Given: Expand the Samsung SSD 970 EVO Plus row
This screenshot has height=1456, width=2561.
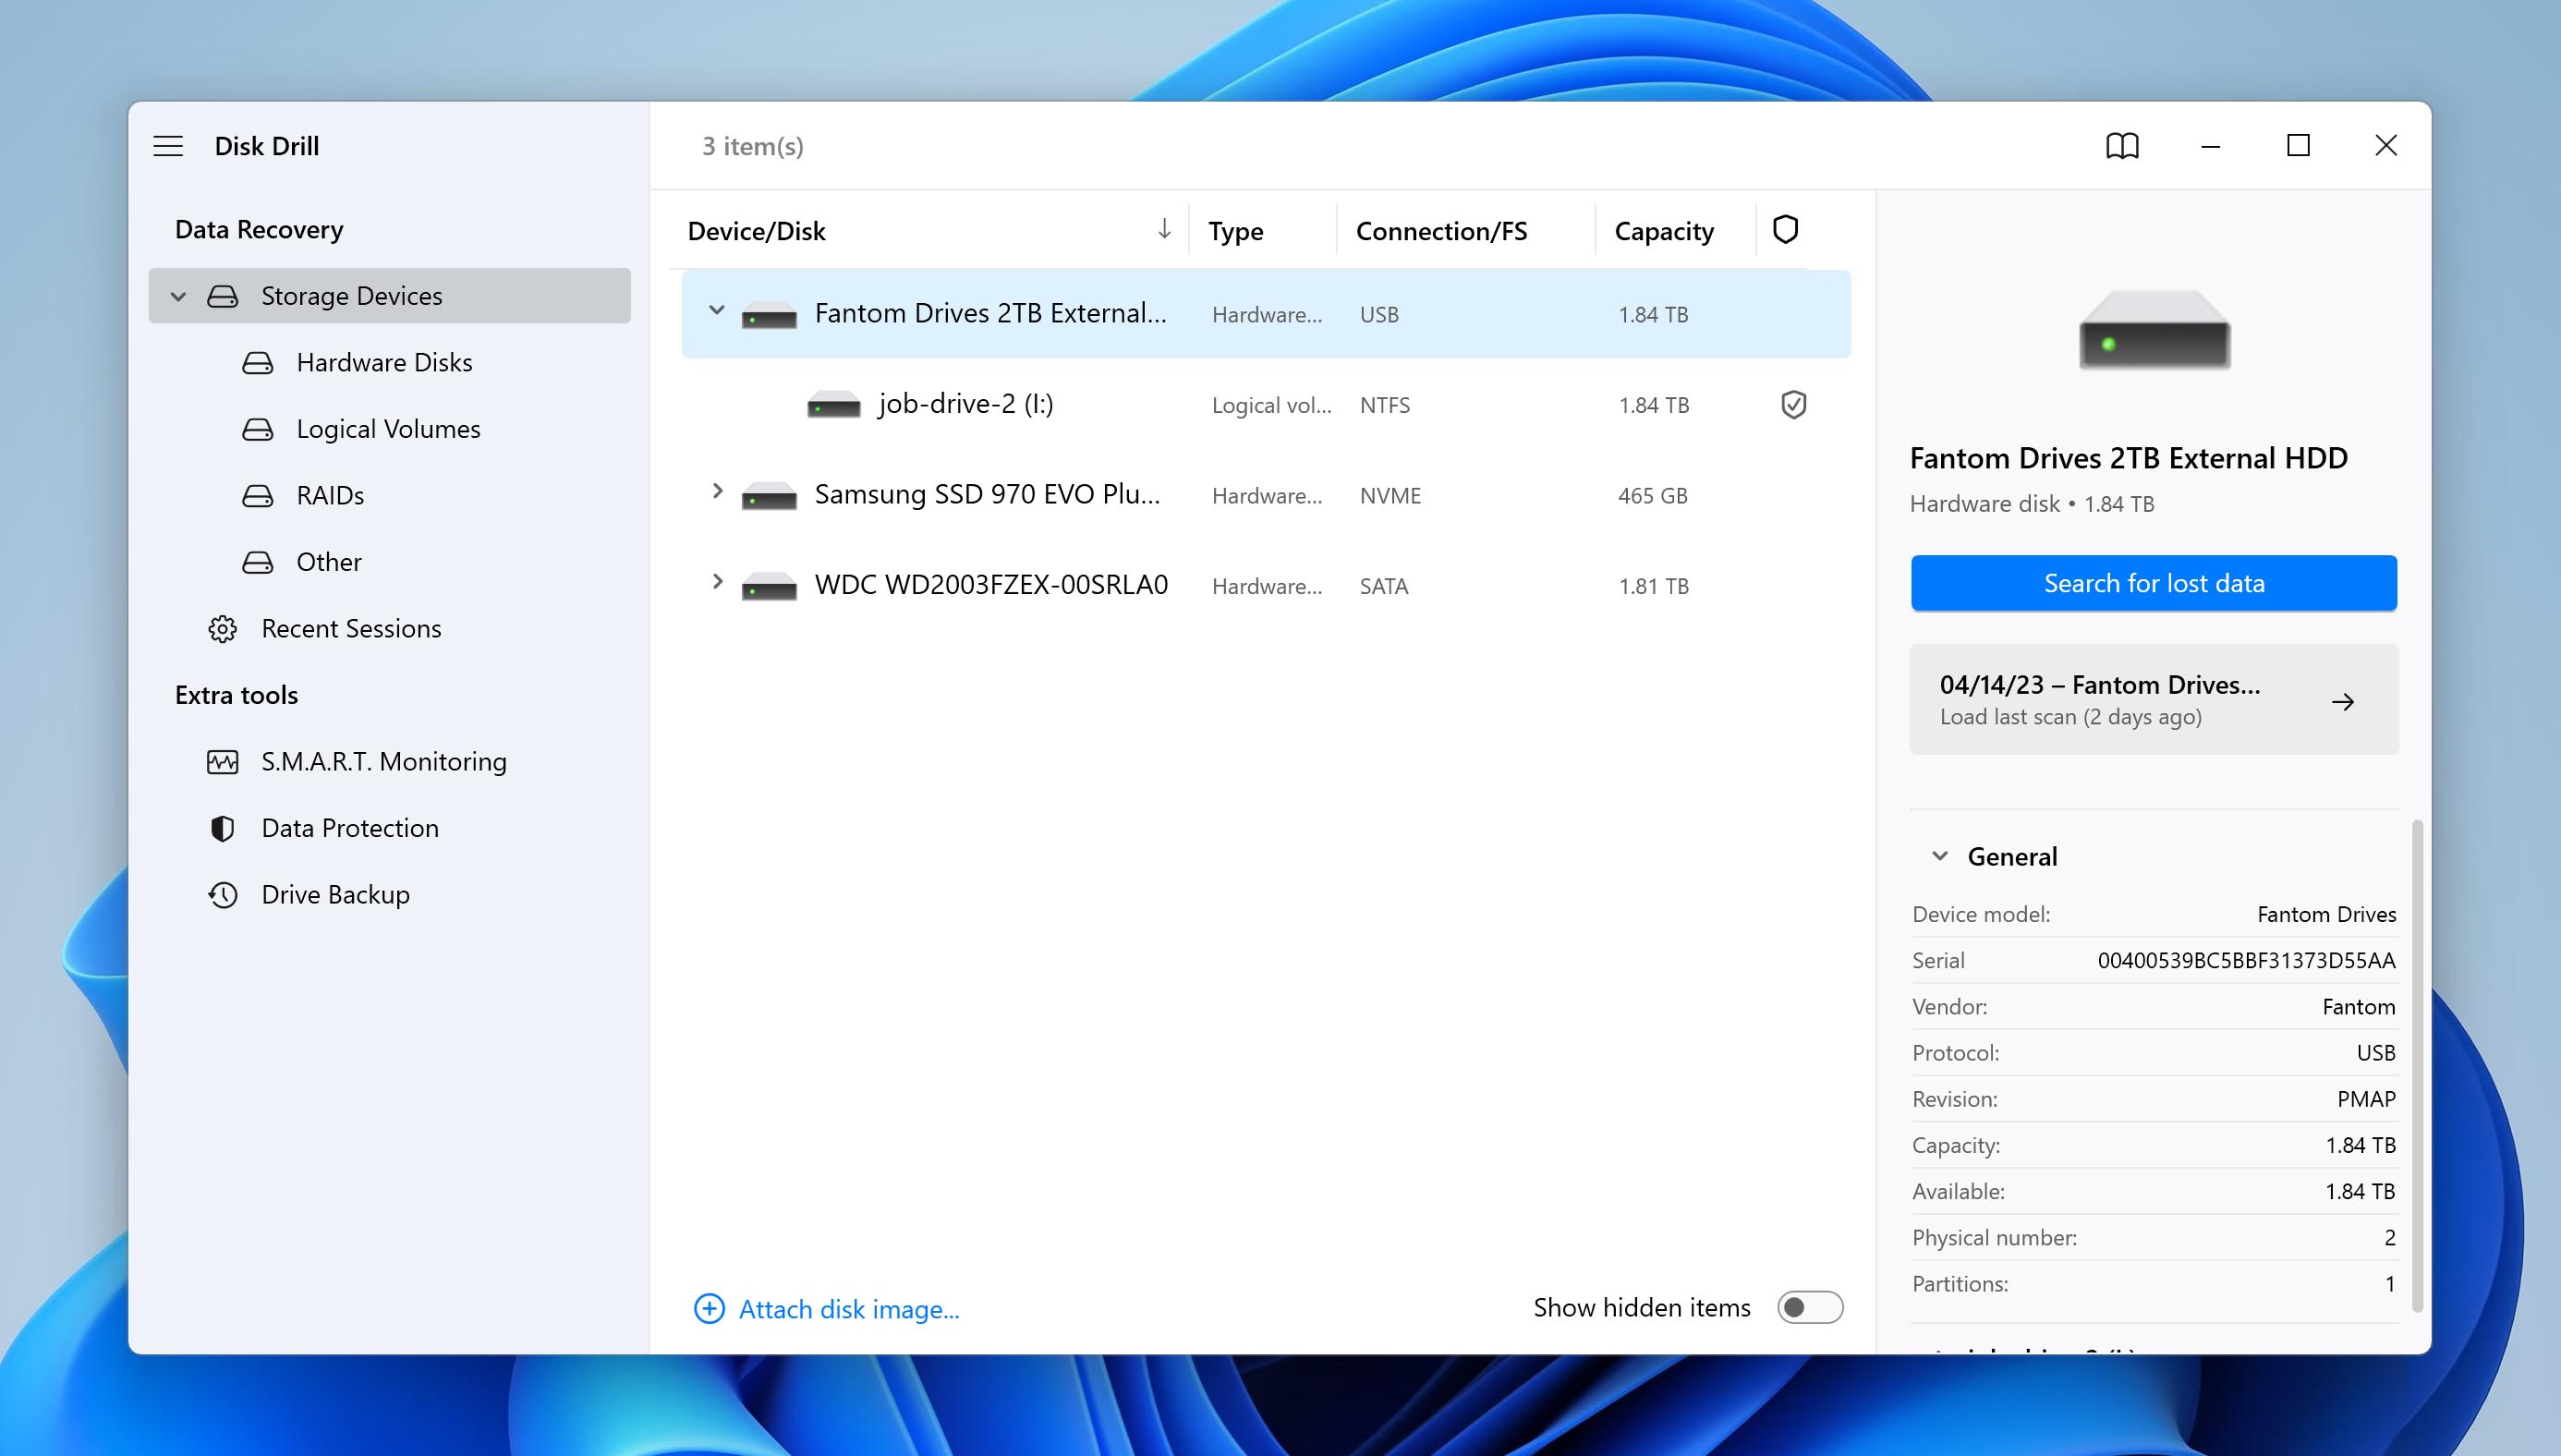Looking at the screenshot, I should [x=716, y=492].
